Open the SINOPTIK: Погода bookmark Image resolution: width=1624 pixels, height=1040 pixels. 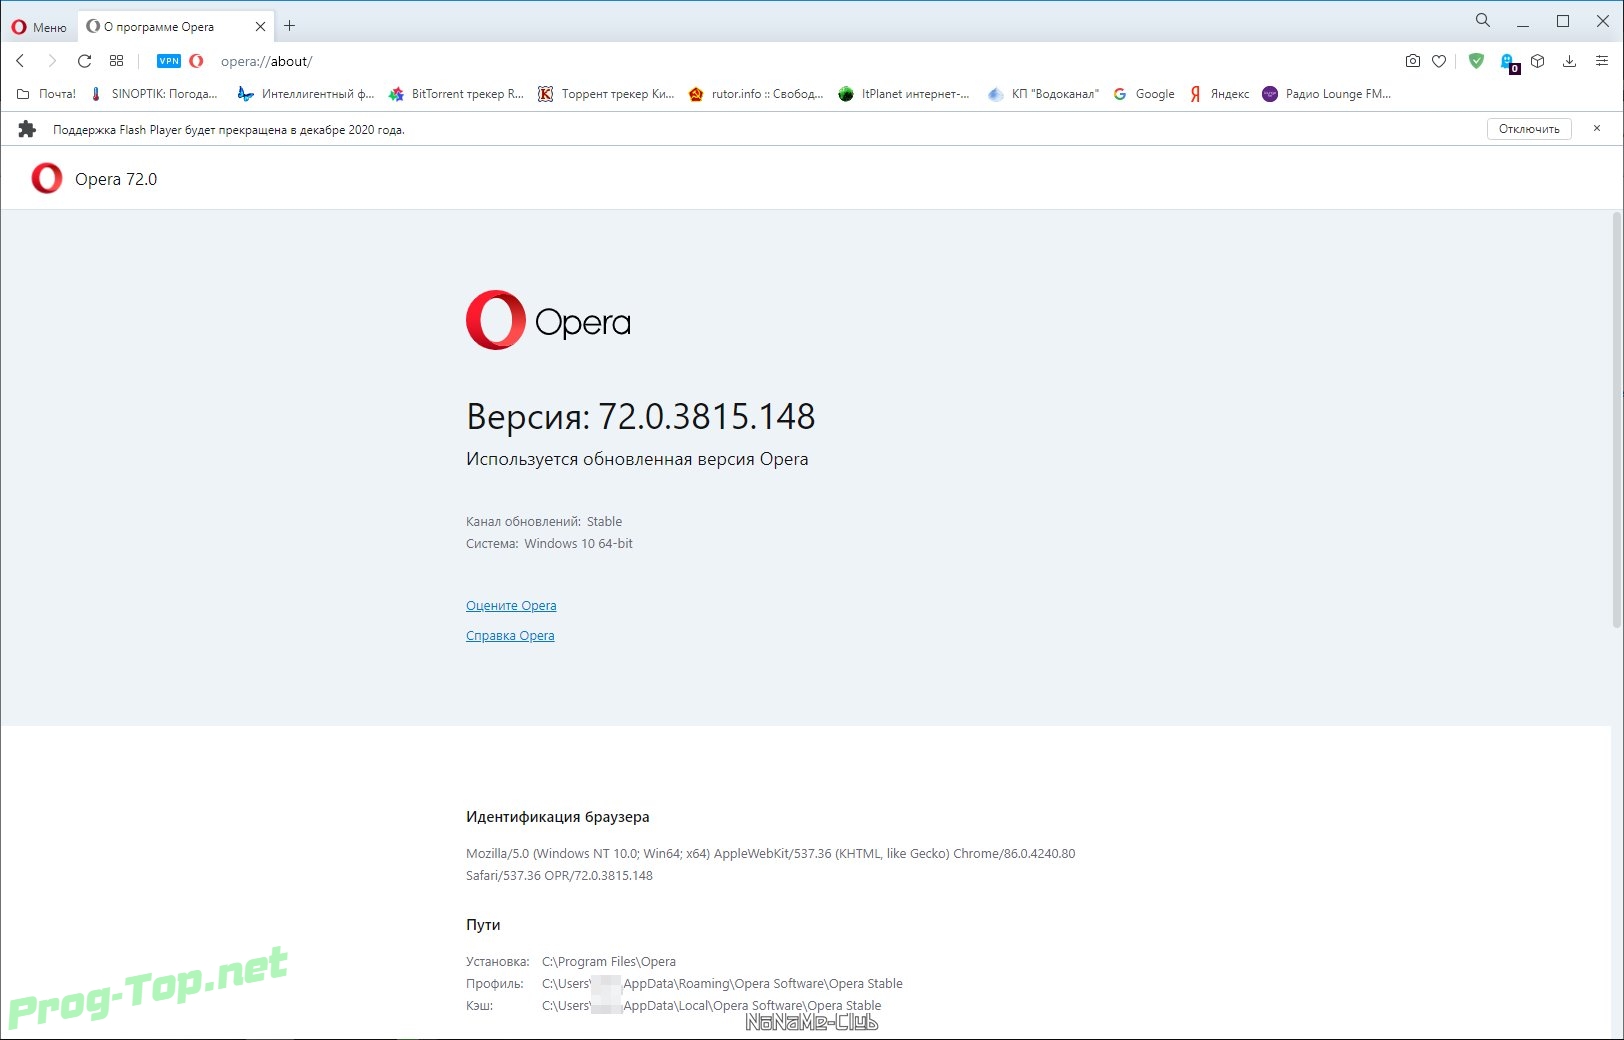(153, 94)
